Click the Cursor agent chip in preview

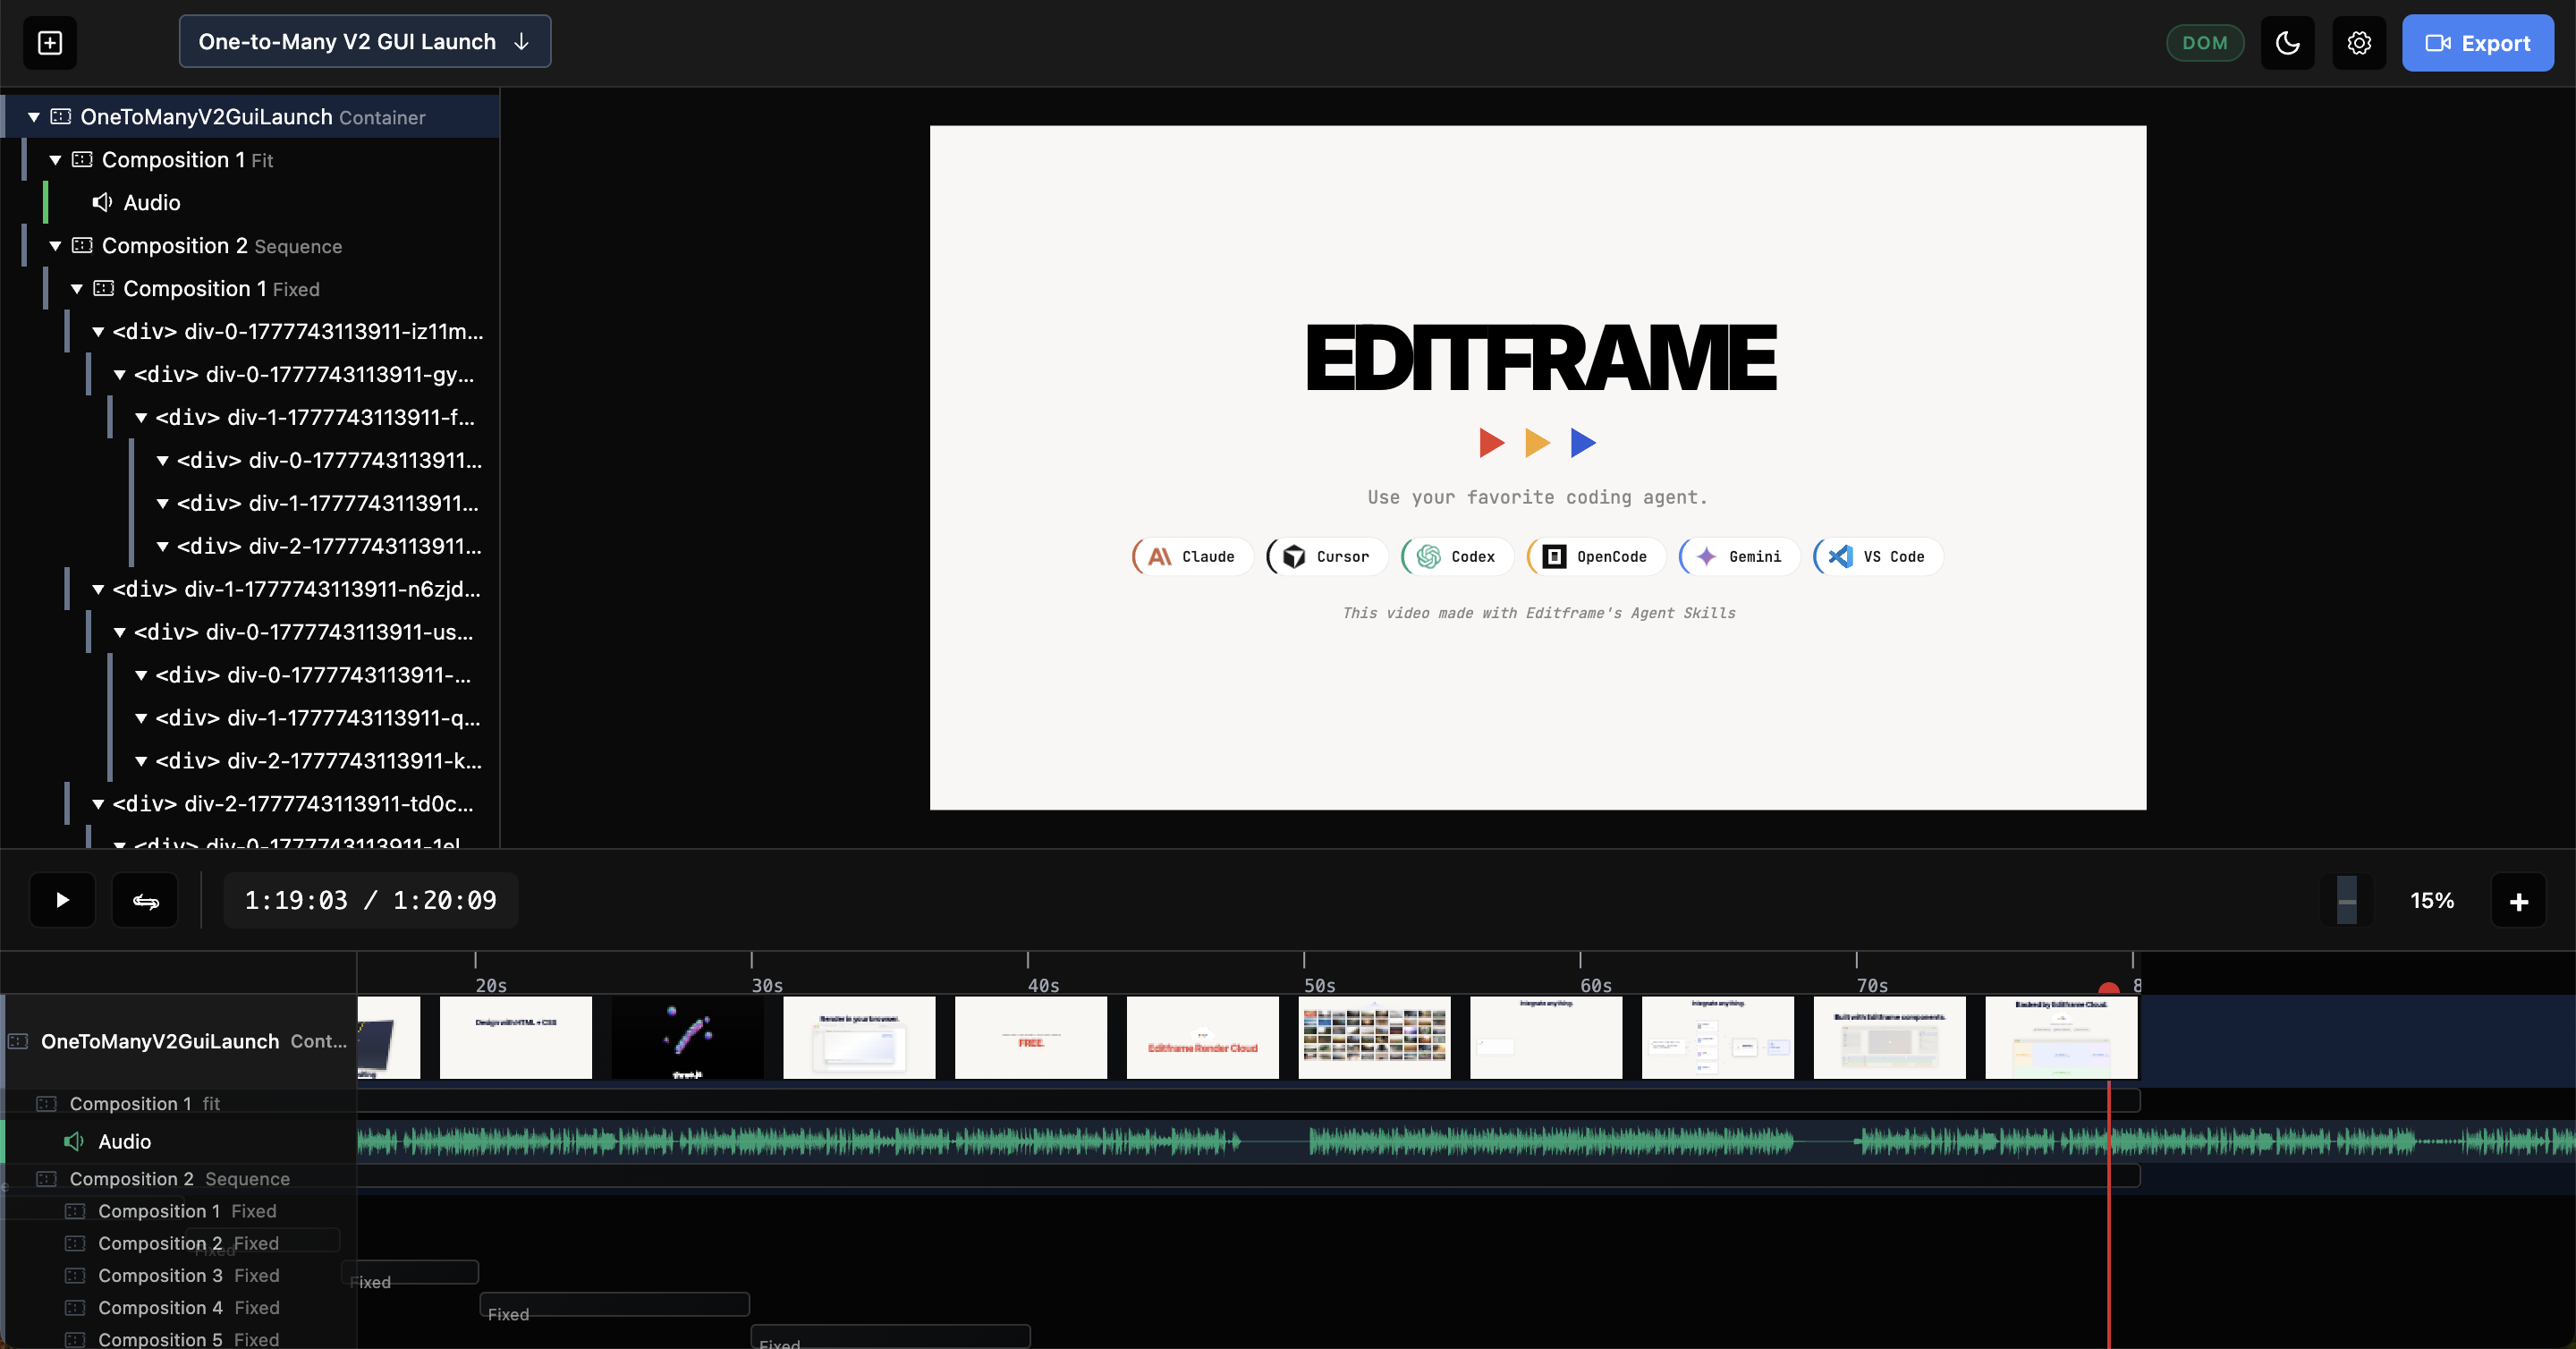pos(1327,556)
